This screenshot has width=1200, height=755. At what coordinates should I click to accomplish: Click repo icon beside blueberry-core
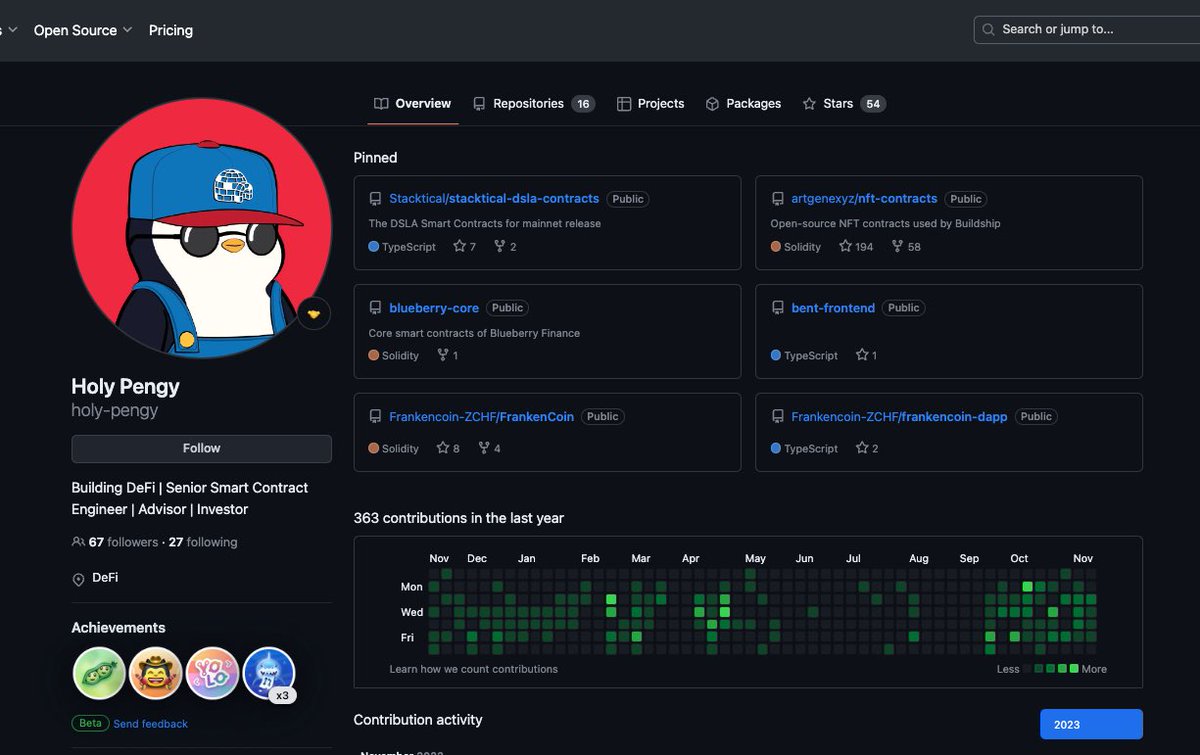click(375, 308)
